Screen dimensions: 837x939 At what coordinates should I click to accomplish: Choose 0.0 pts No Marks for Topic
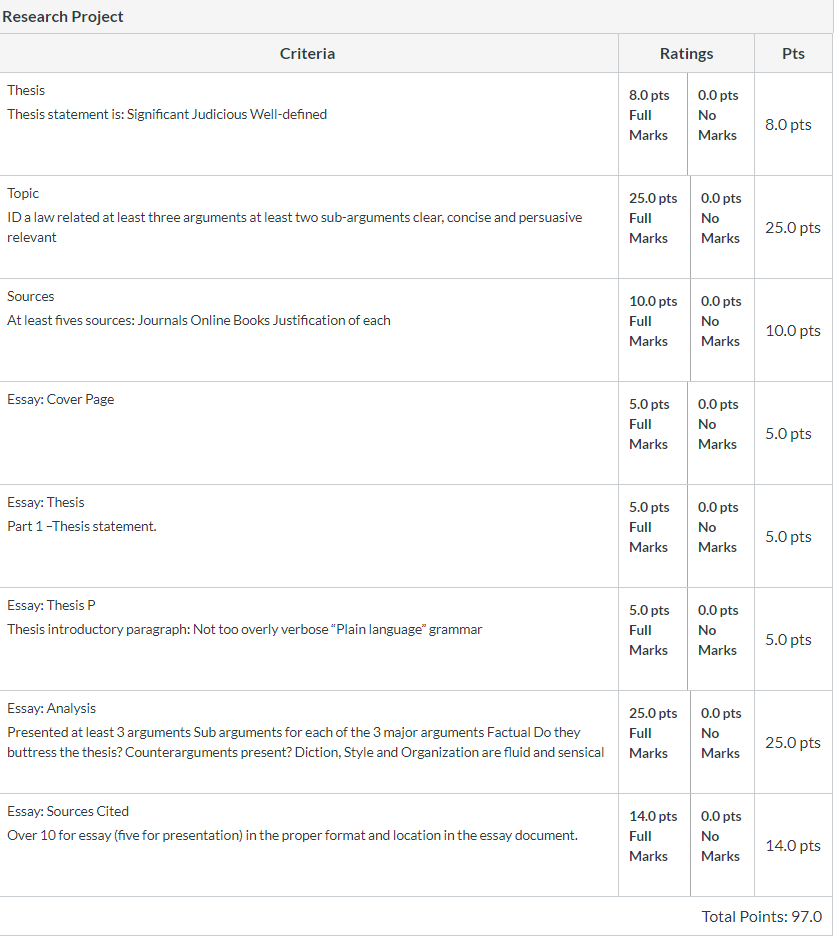coord(723,228)
